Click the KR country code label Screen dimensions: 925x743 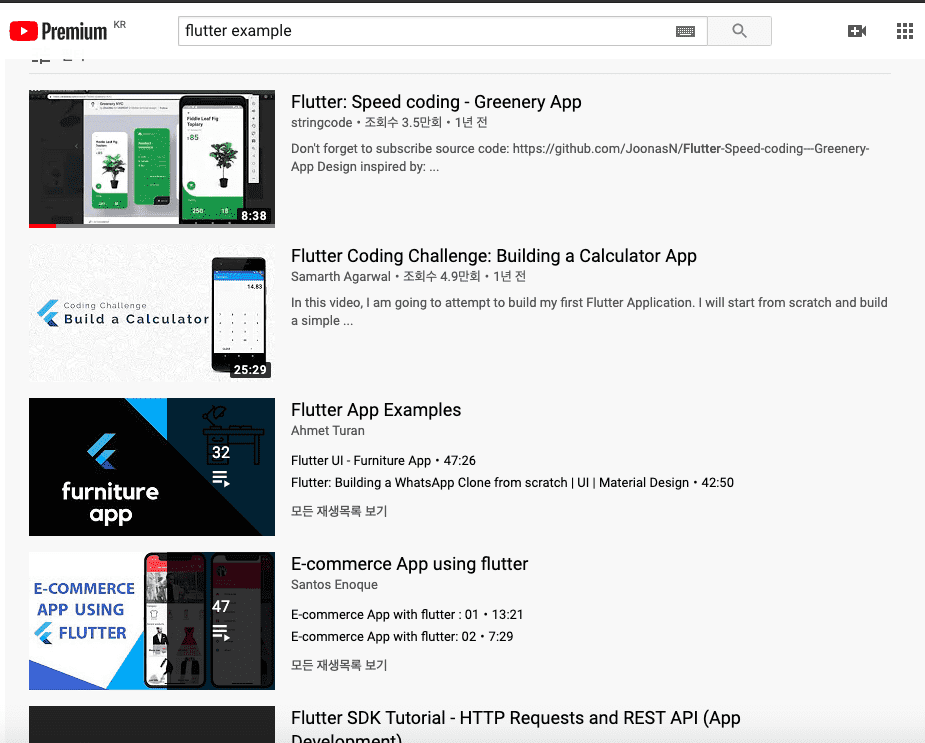120,25
